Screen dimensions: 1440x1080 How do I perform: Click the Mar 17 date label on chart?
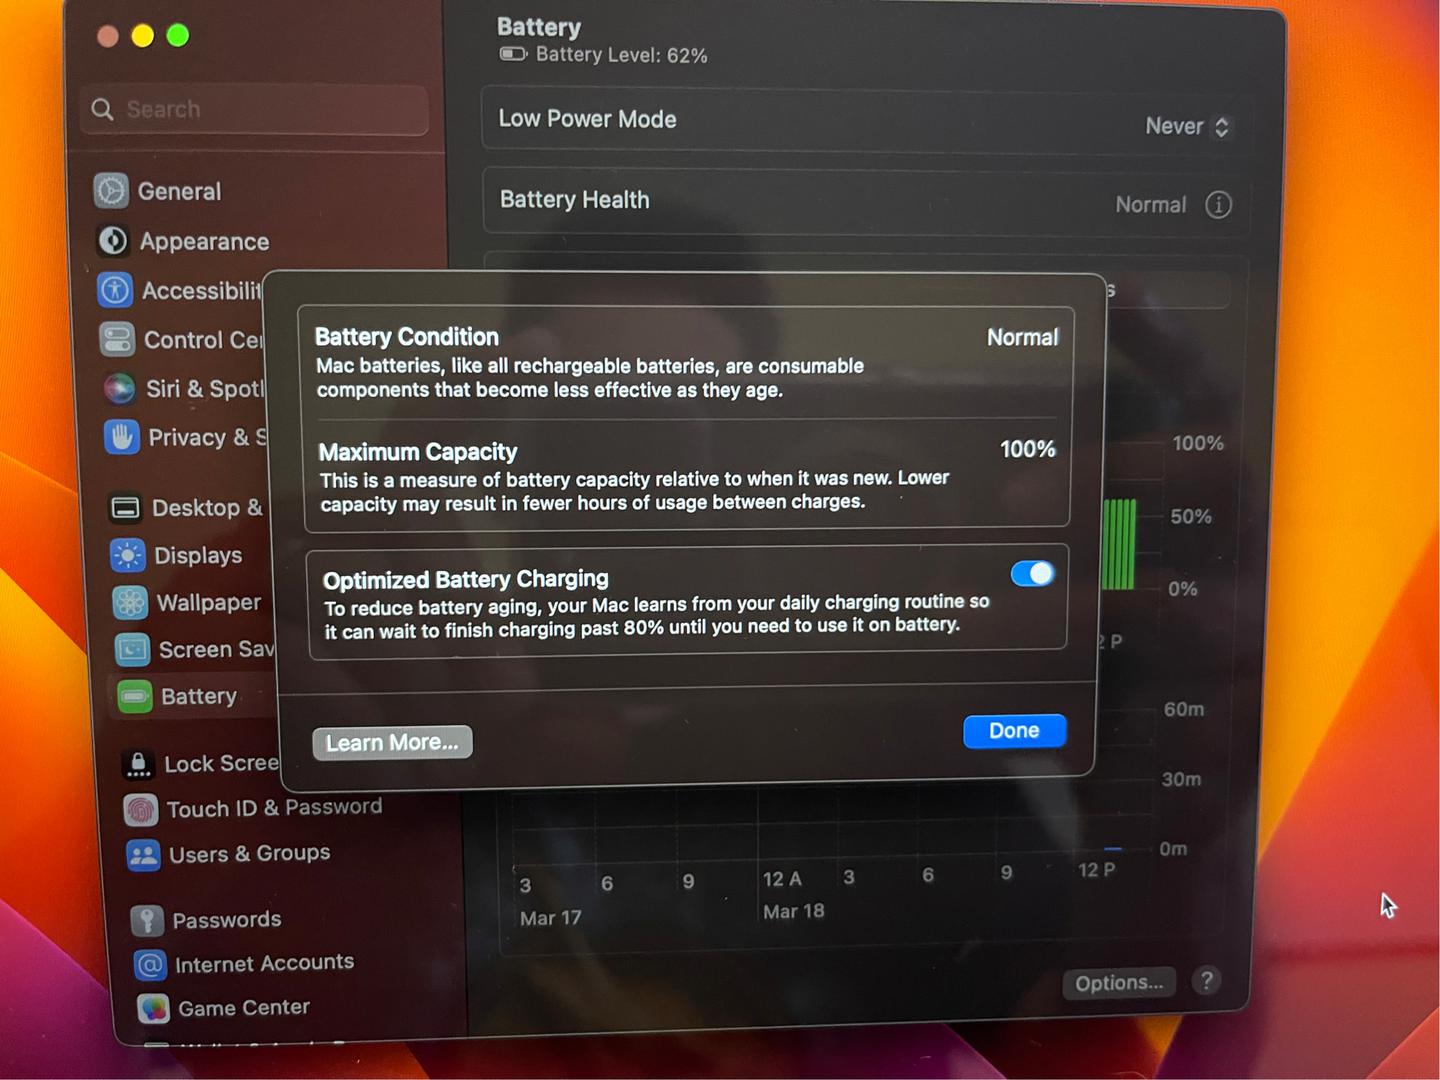550,918
